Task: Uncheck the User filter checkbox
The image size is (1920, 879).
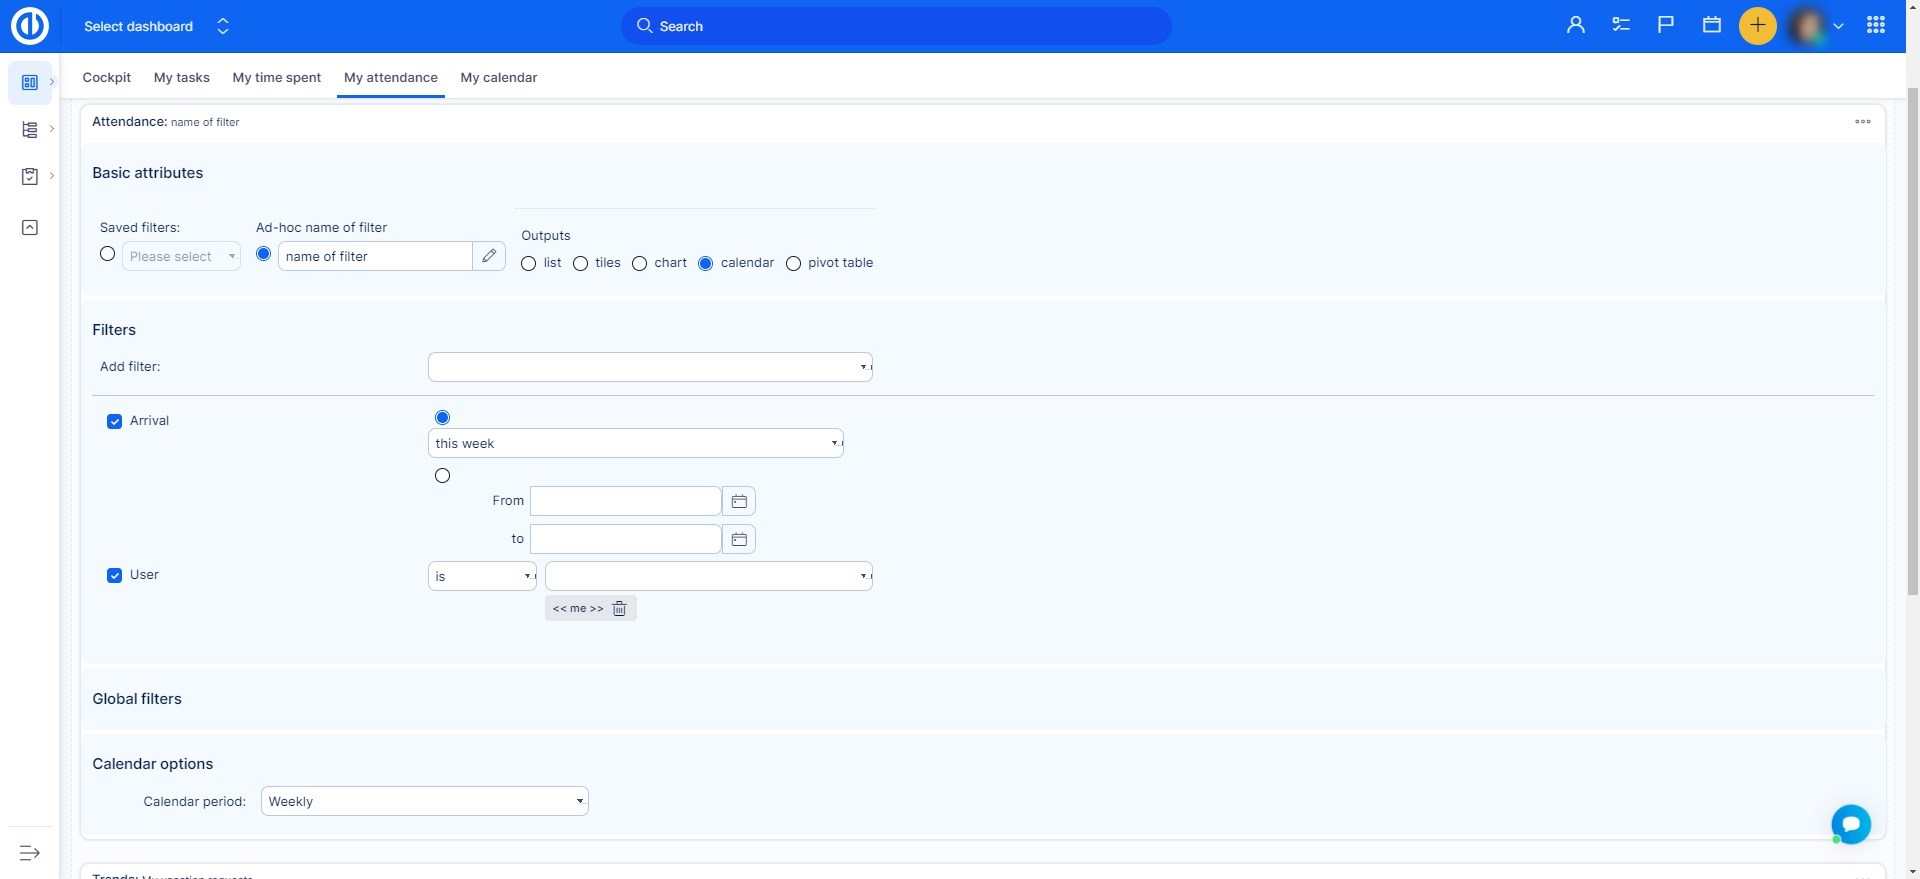Action: click(x=115, y=576)
